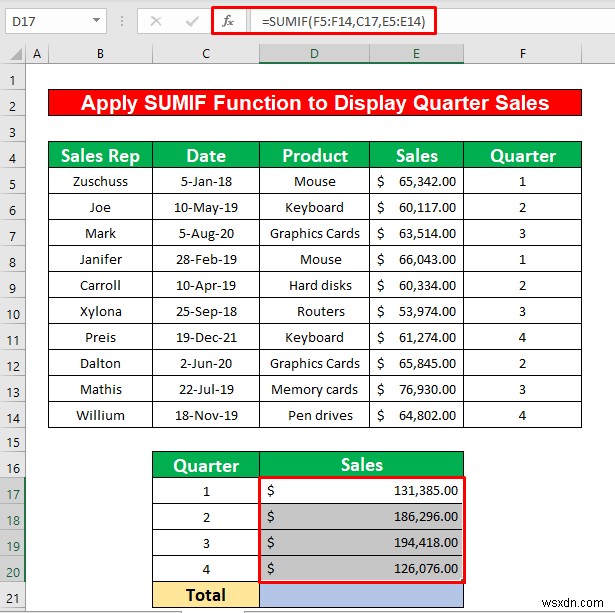Click the 63,514.00 sales cell

click(x=416, y=233)
